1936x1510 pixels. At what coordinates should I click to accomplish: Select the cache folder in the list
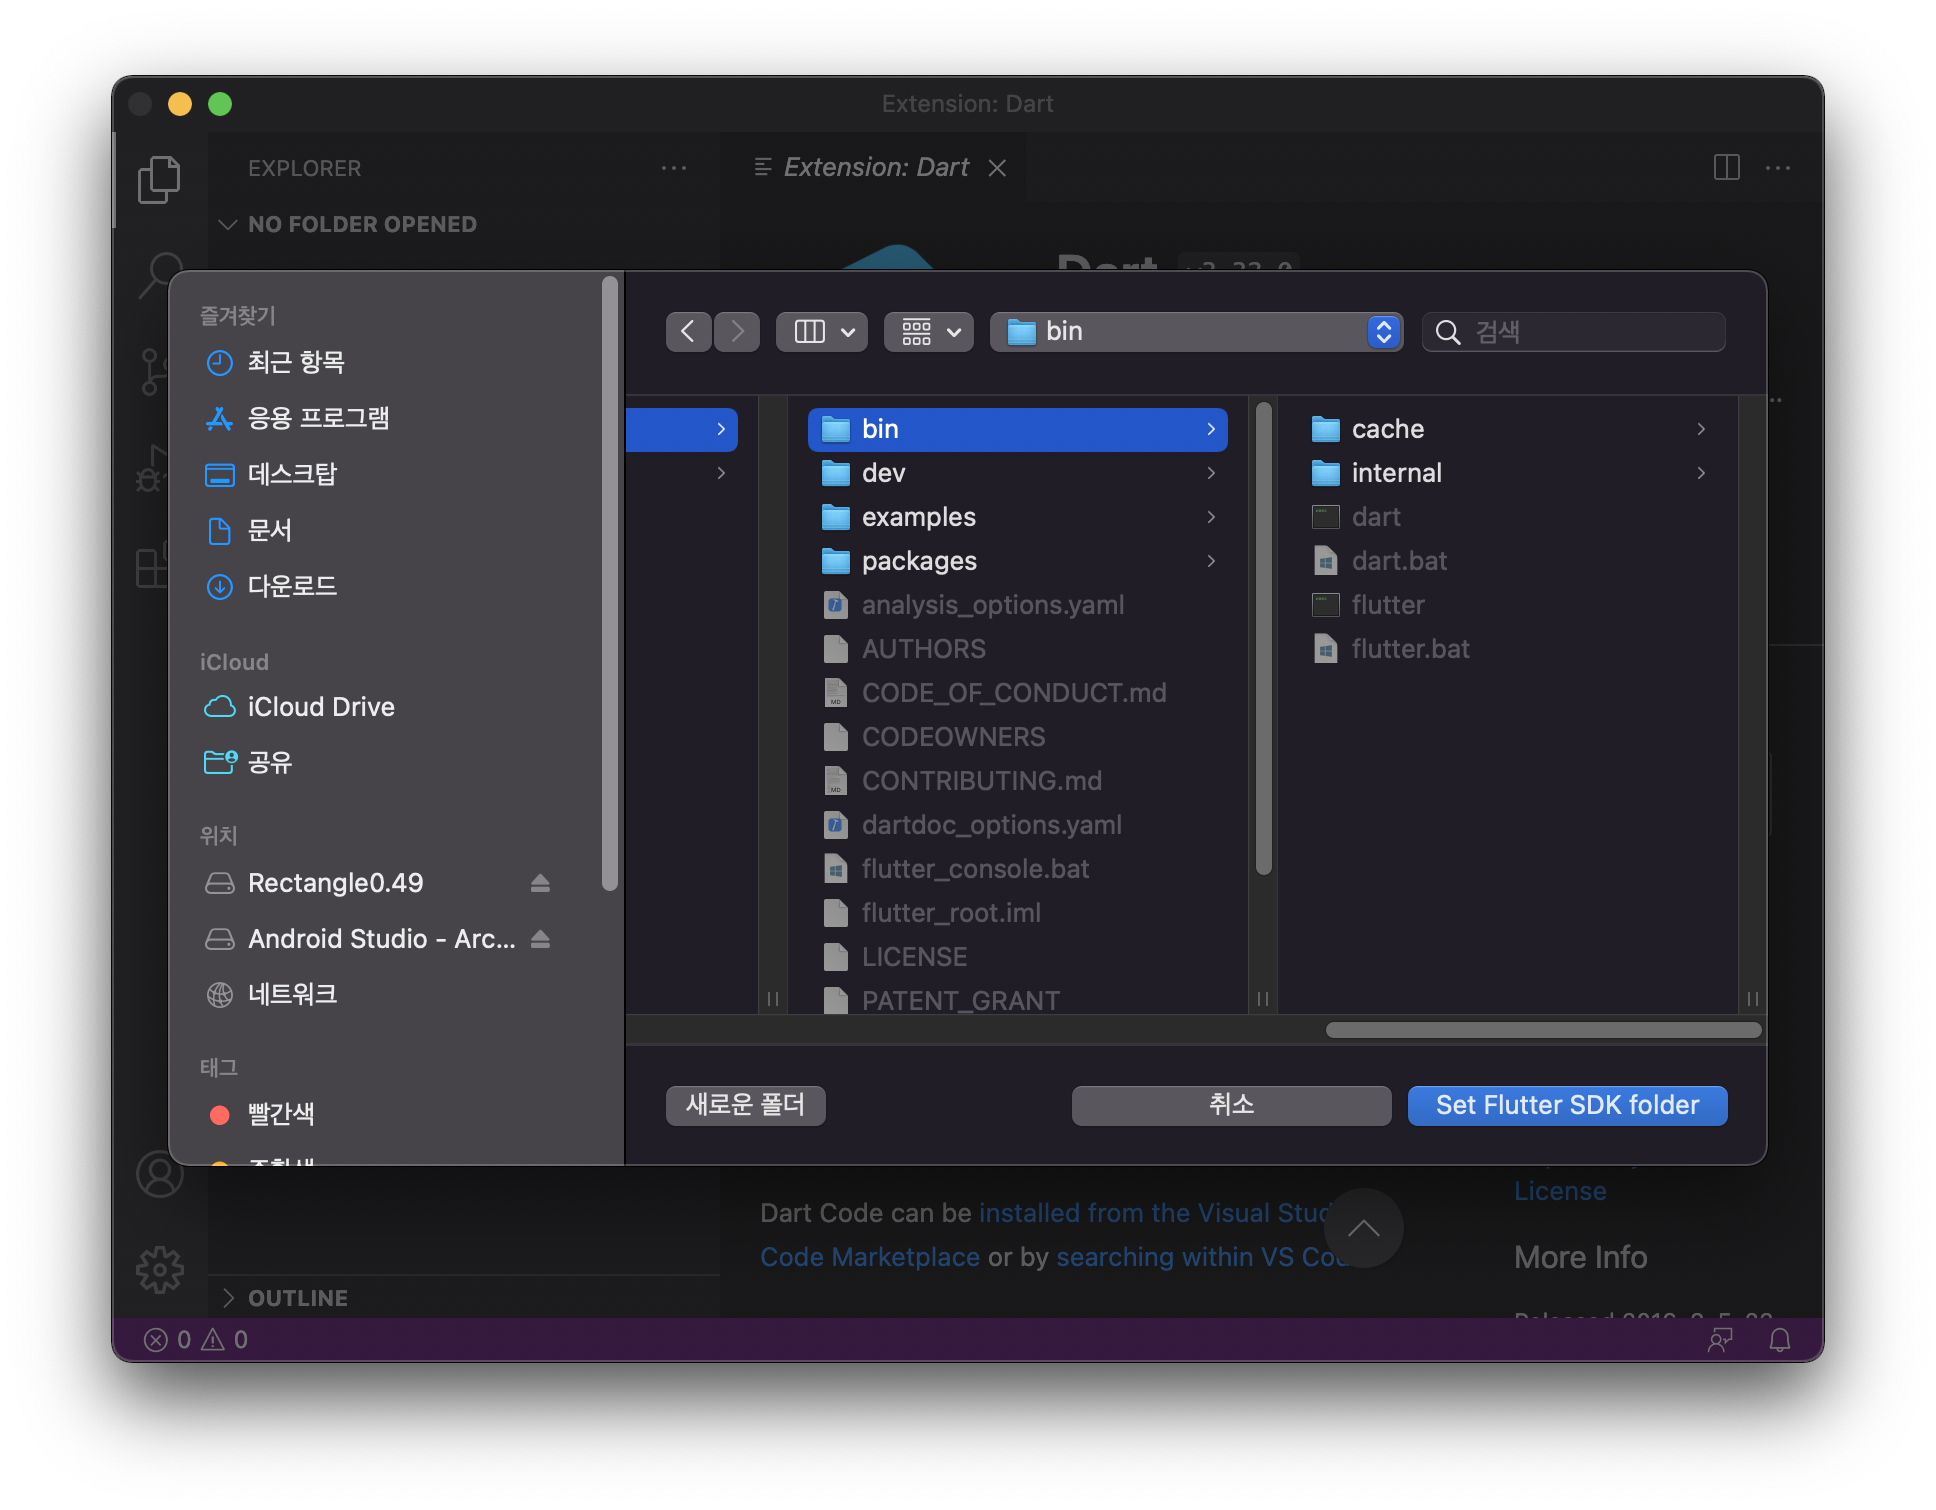point(1387,429)
